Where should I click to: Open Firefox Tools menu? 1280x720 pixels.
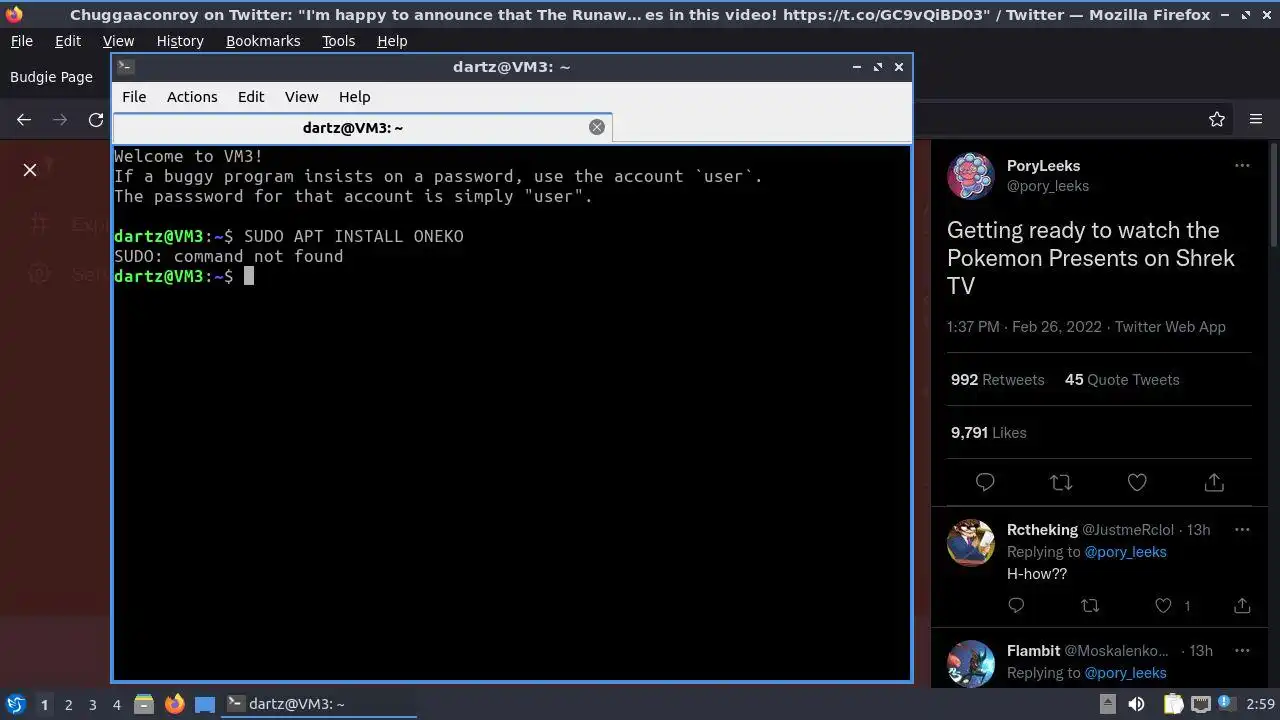pos(338,41)
